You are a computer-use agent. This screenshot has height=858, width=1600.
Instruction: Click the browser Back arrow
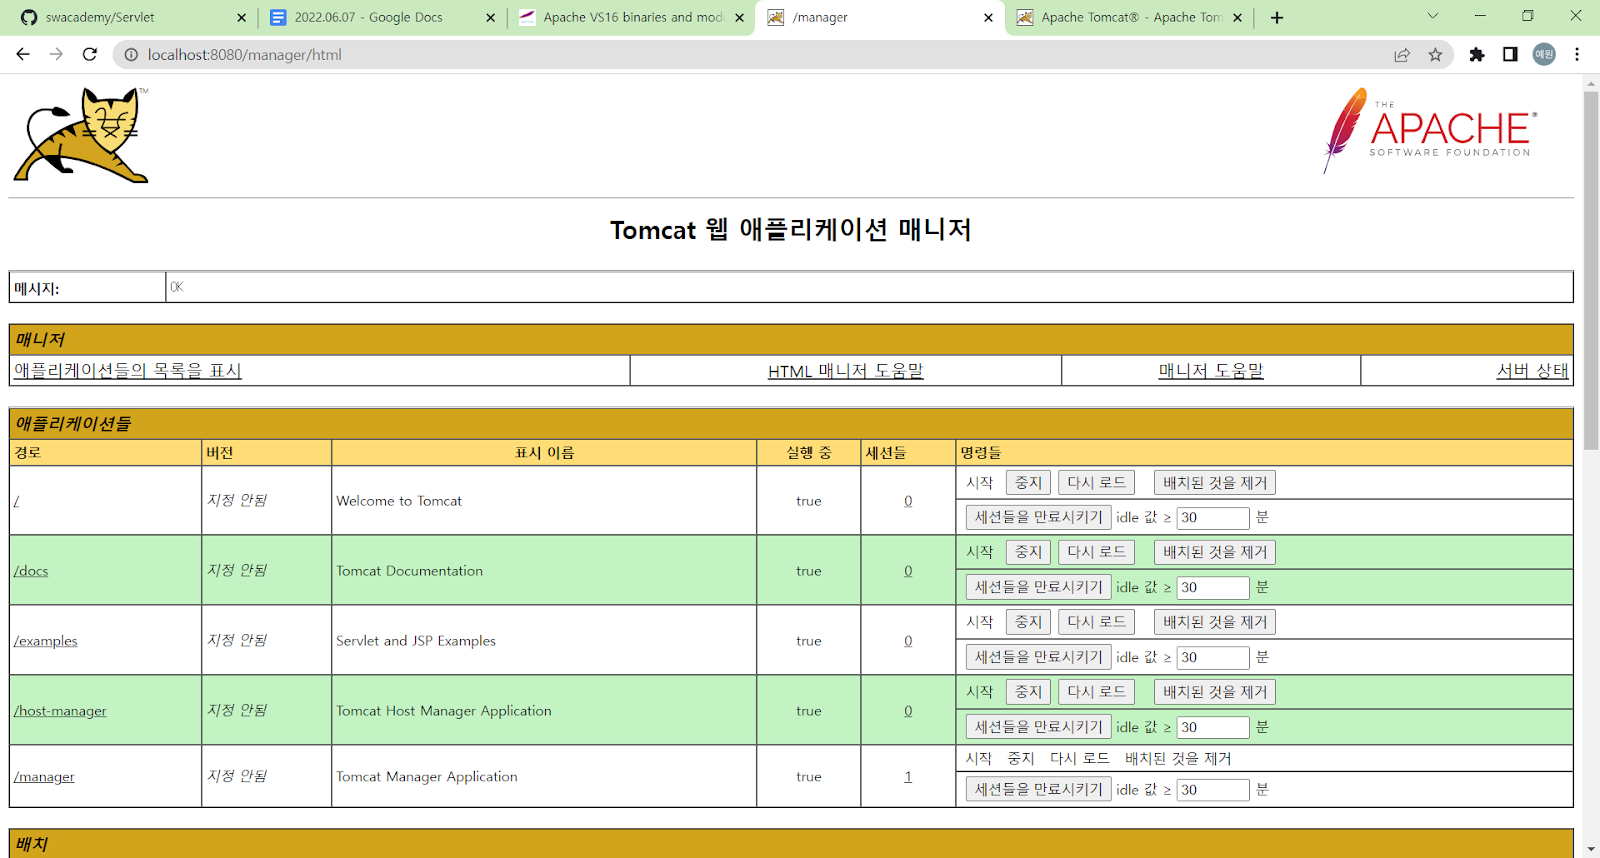click(23, 54)
